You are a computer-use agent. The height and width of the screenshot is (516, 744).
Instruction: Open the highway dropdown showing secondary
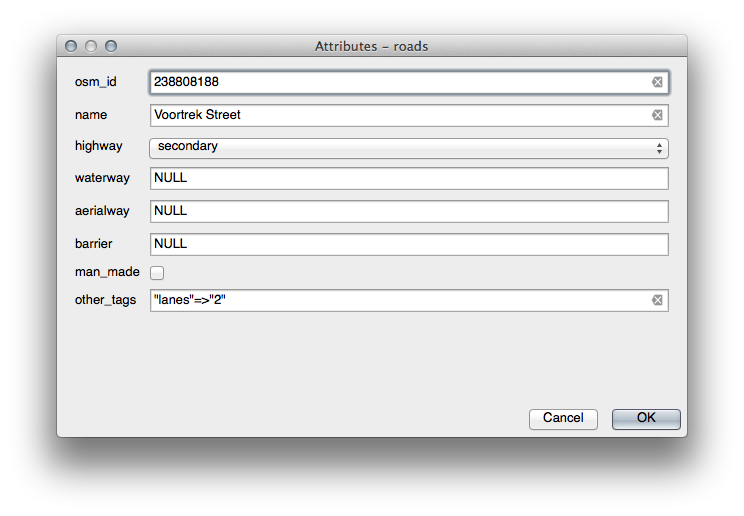408,147
